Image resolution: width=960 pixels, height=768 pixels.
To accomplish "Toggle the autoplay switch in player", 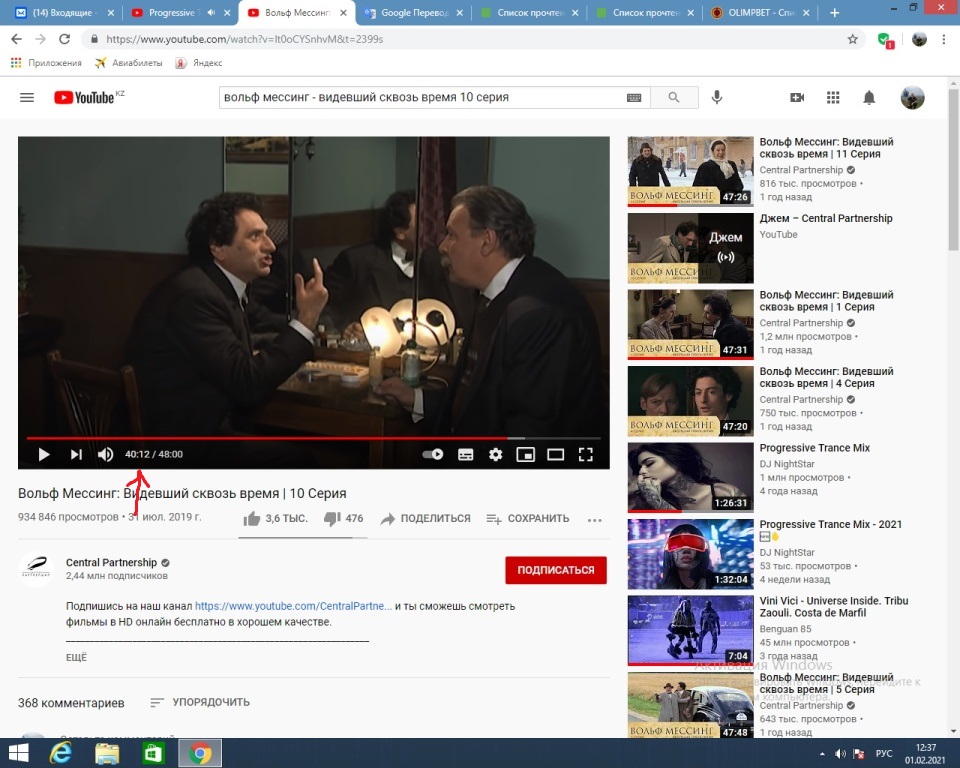I will point(433,454).
